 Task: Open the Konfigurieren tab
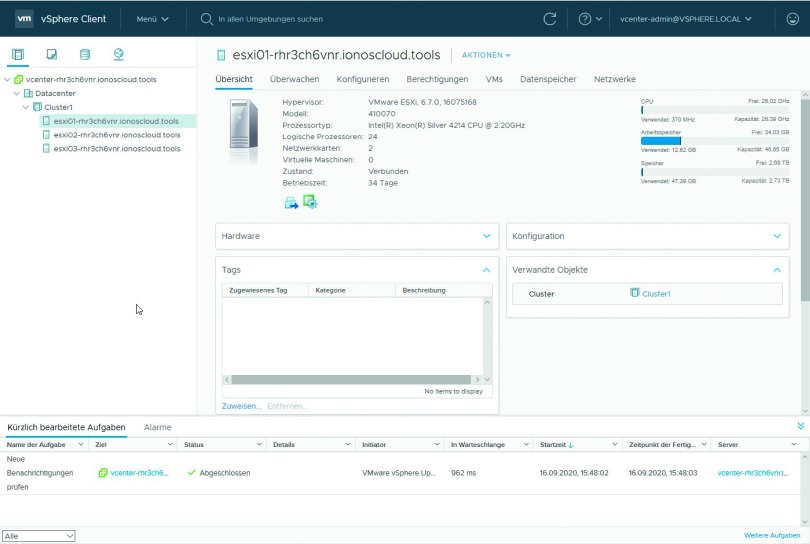[x=363, y=79]
